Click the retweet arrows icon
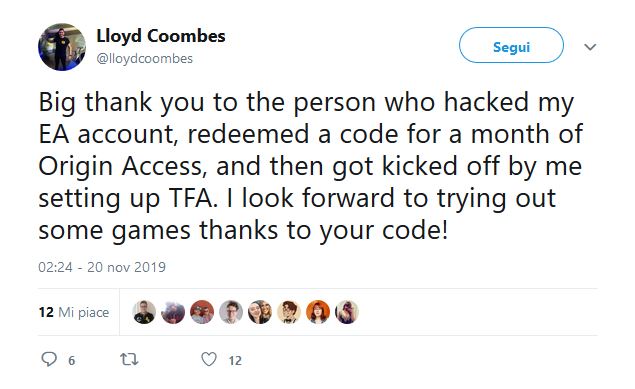 [x=130, y=359]
